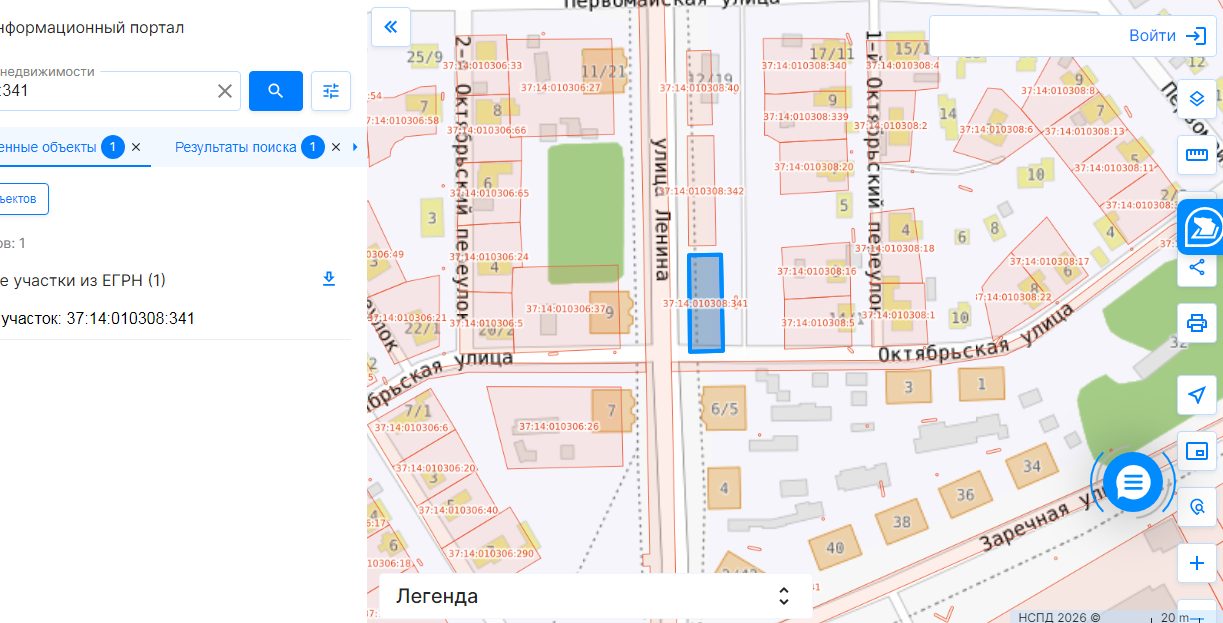Select building 6/5 on the map

click(x=724, y=408)
